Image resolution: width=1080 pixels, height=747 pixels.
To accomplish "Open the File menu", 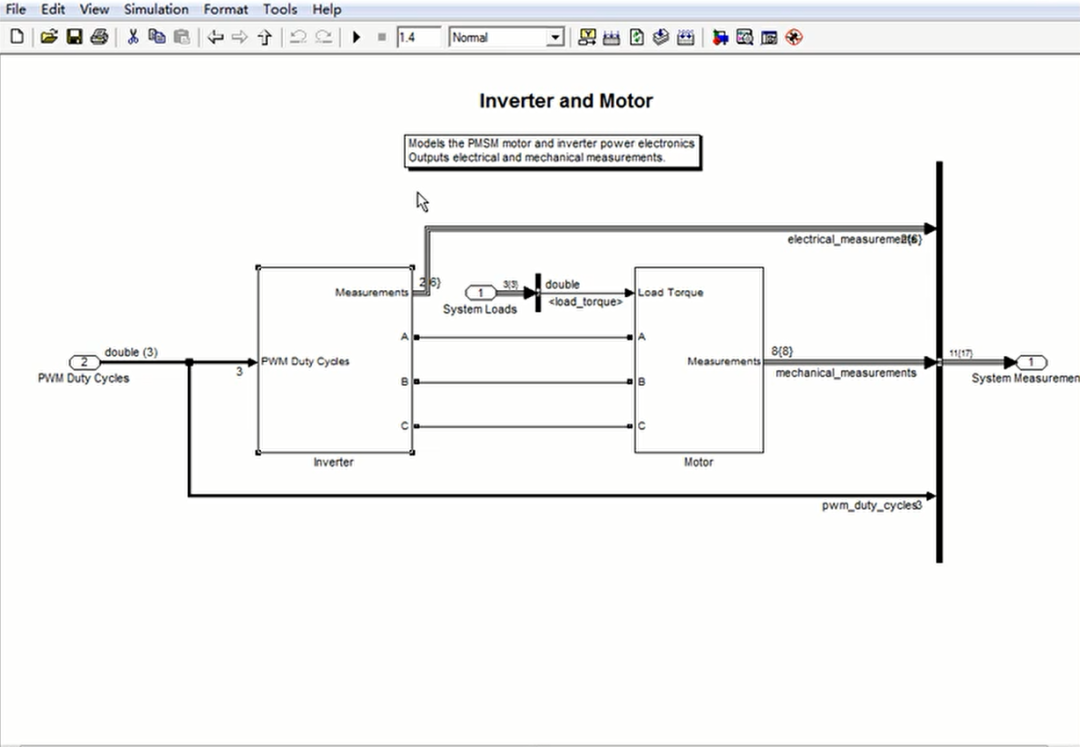I will [x=15, y=10].
